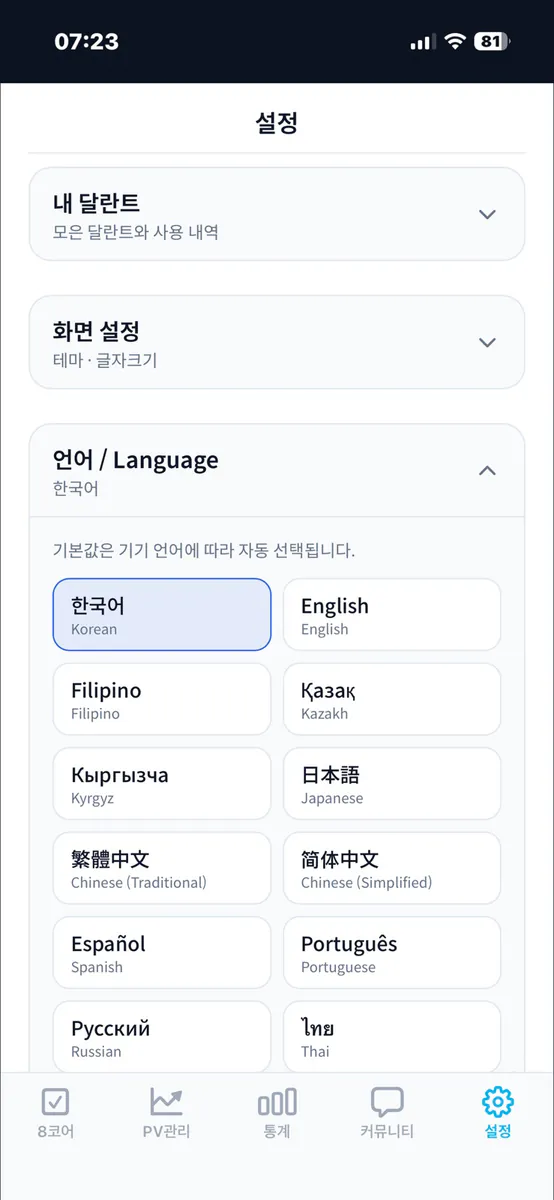Tap the 설정 page title
This screenshot has height=1200, width=554.
277,123
